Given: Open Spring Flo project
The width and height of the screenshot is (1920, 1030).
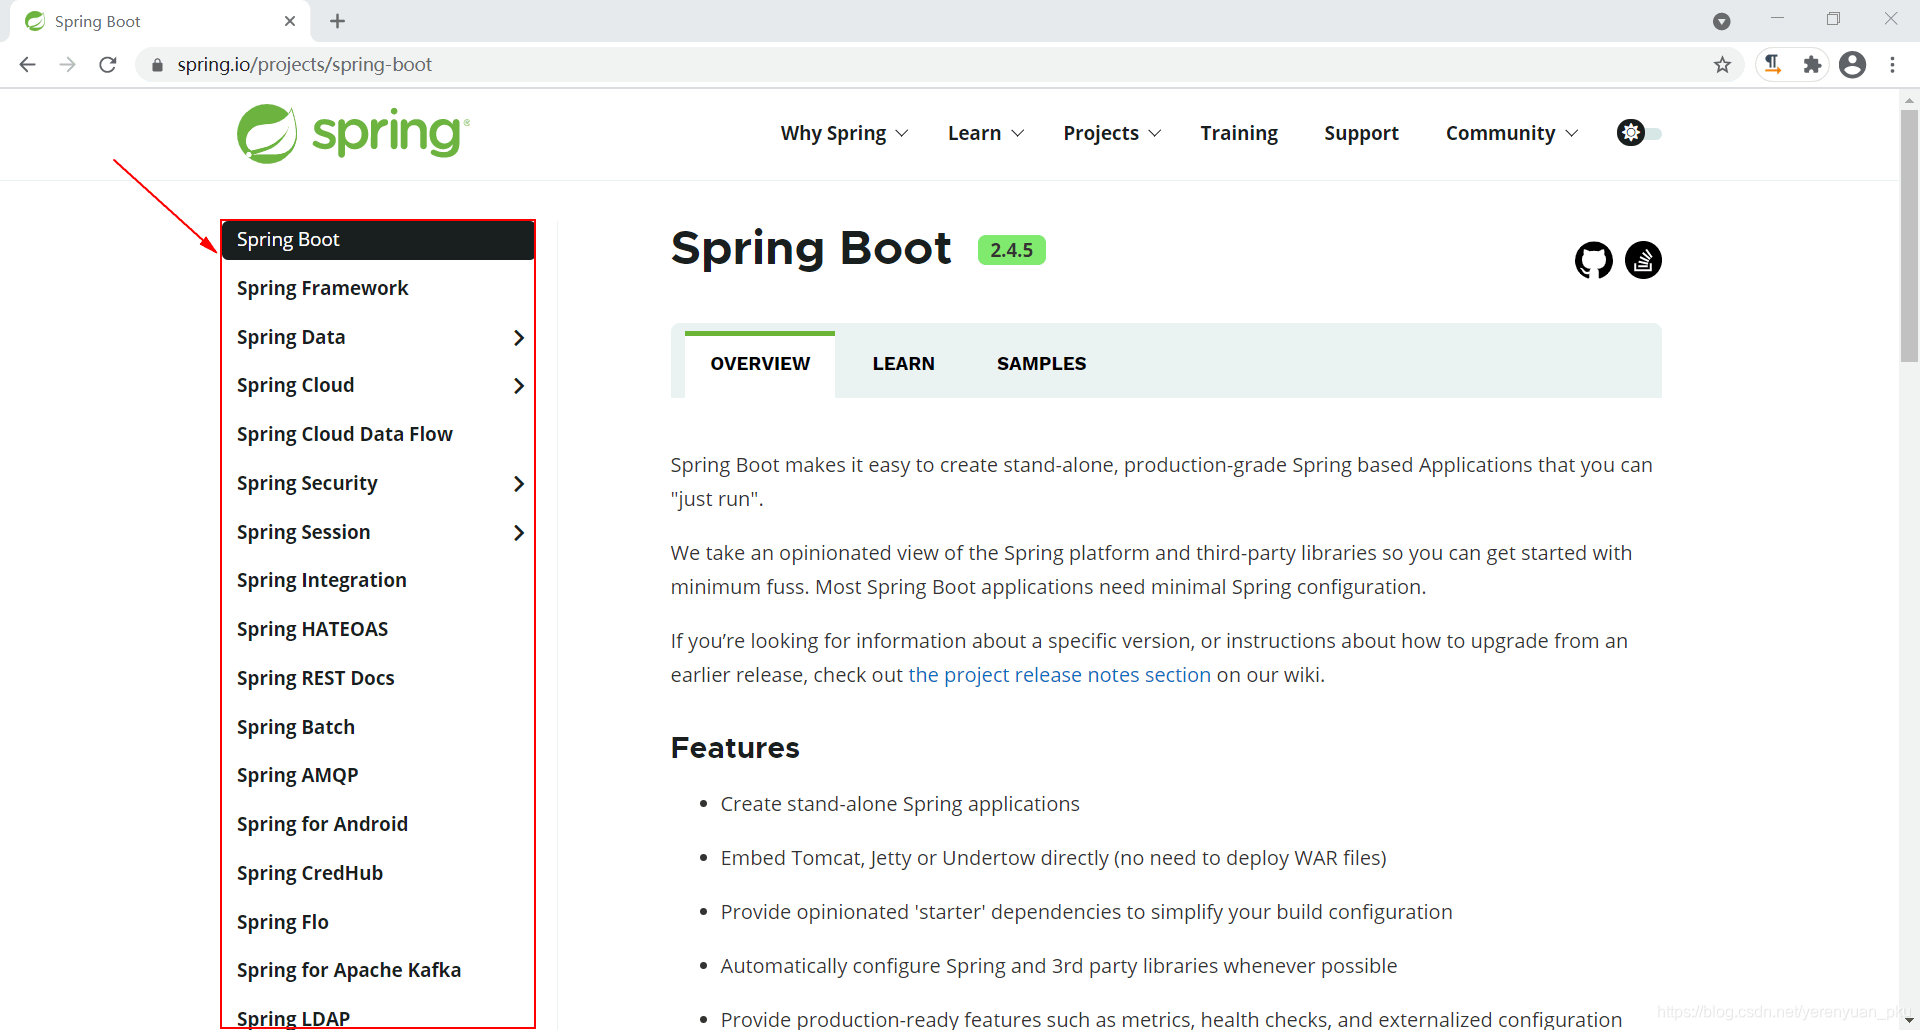Looking at the screenshot, I should [282, 923].
